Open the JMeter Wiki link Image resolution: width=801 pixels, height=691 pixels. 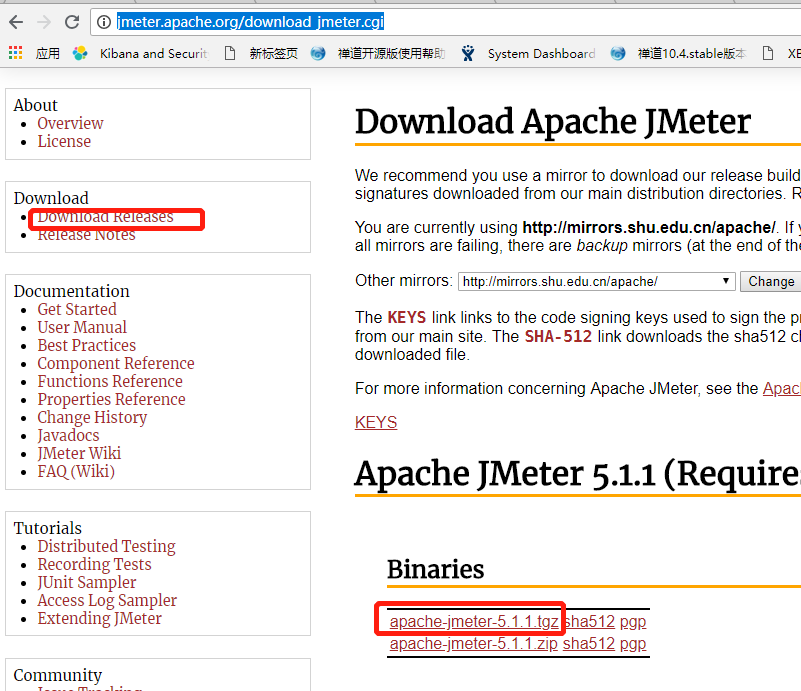(x=79, y=454)
